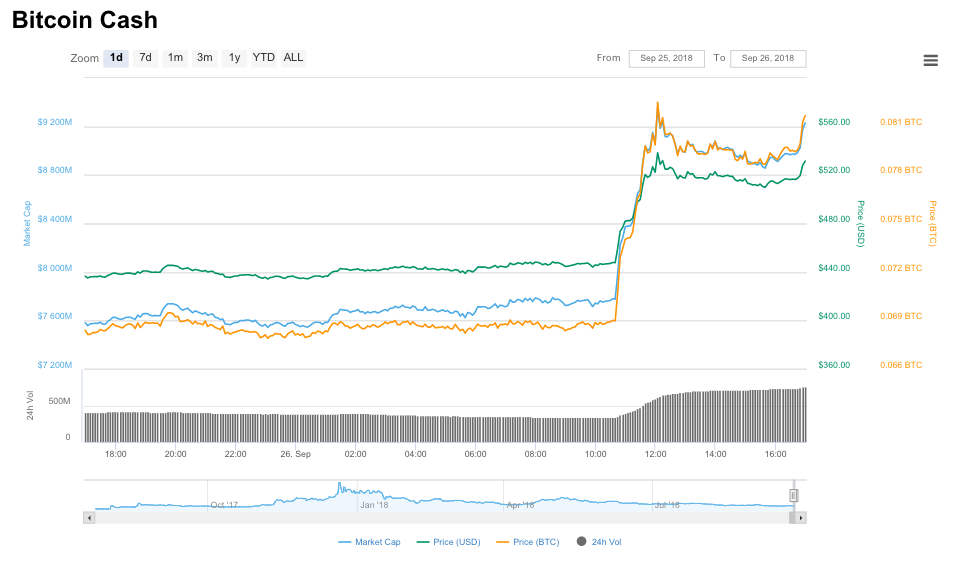The height and width of the screenshot is (567, 961).
Task: Click the Market Cap vertical axis title
Action: pyautogui.click(x=27, y=224)
